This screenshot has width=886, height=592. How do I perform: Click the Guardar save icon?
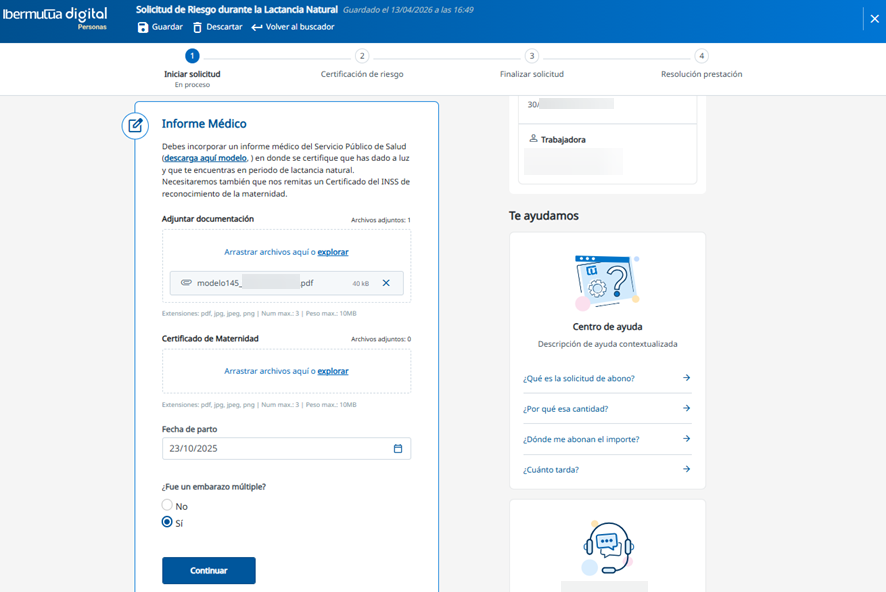click(143, 27)
